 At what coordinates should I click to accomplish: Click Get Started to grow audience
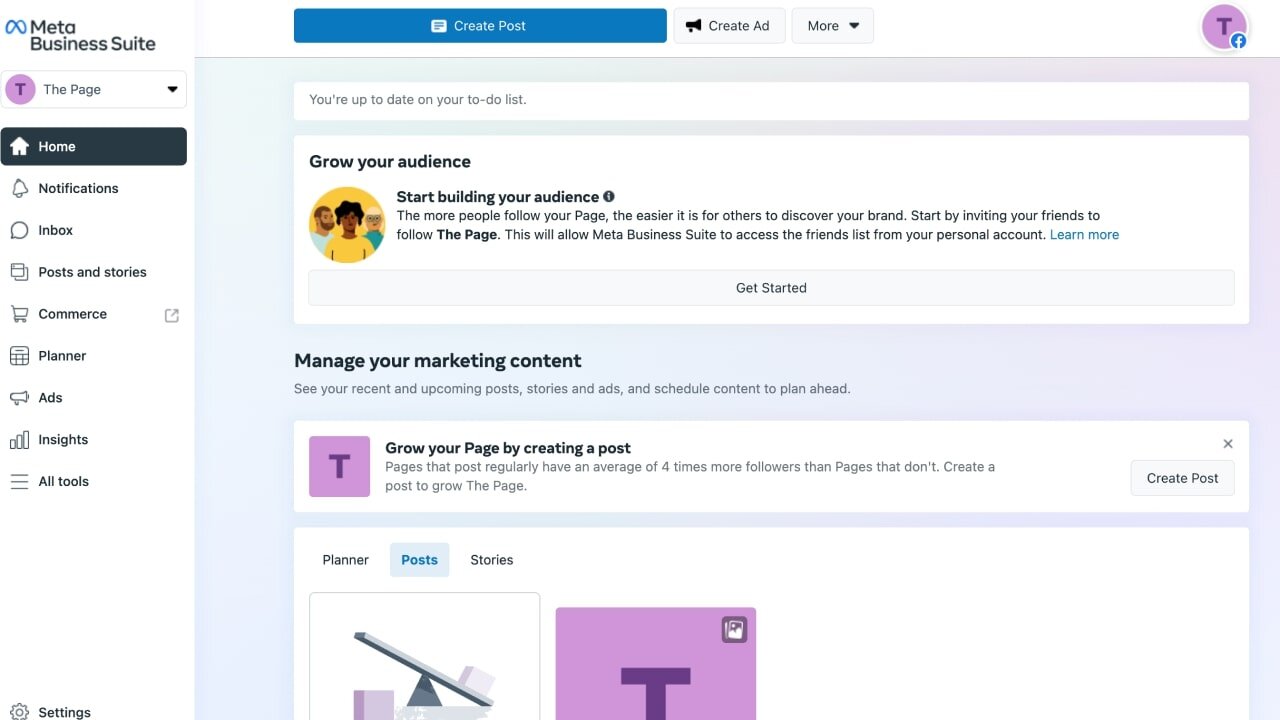pos(771,288)
